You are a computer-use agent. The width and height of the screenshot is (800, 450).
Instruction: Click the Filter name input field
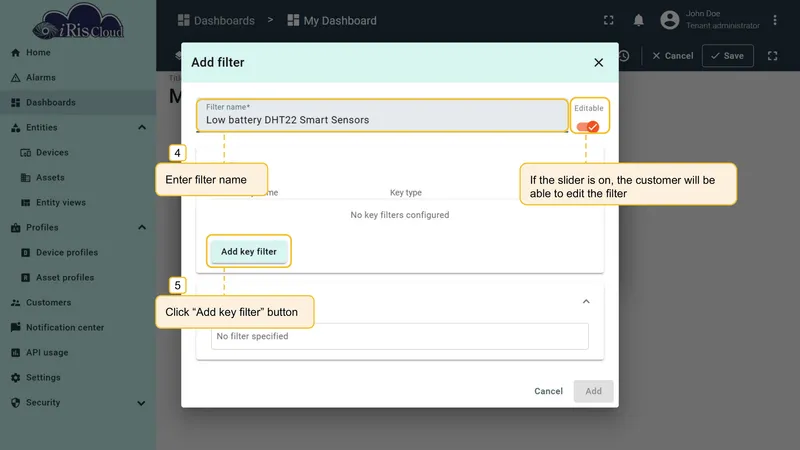(x=382, y=116)
